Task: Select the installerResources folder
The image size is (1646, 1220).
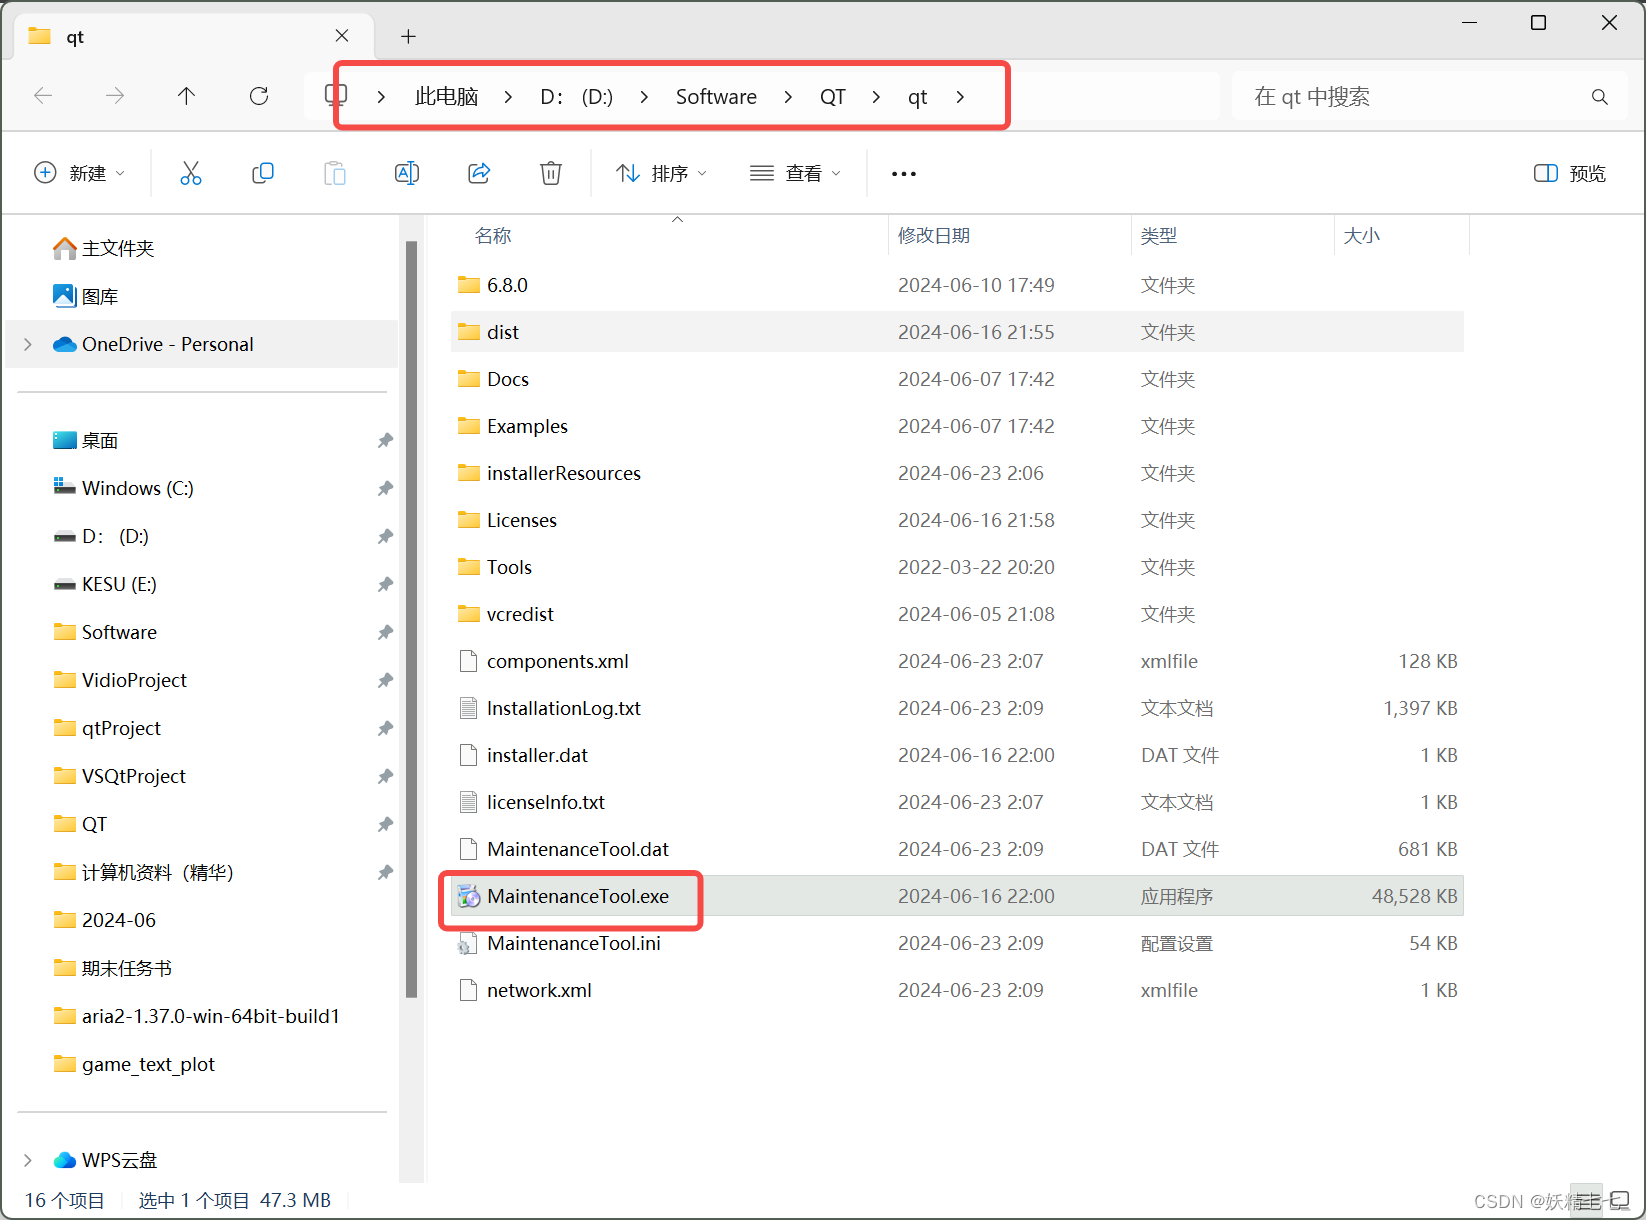Action: [x=957, y=473]
